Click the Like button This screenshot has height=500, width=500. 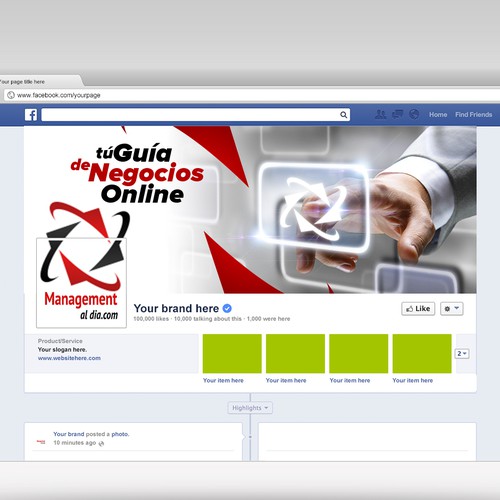418,309
